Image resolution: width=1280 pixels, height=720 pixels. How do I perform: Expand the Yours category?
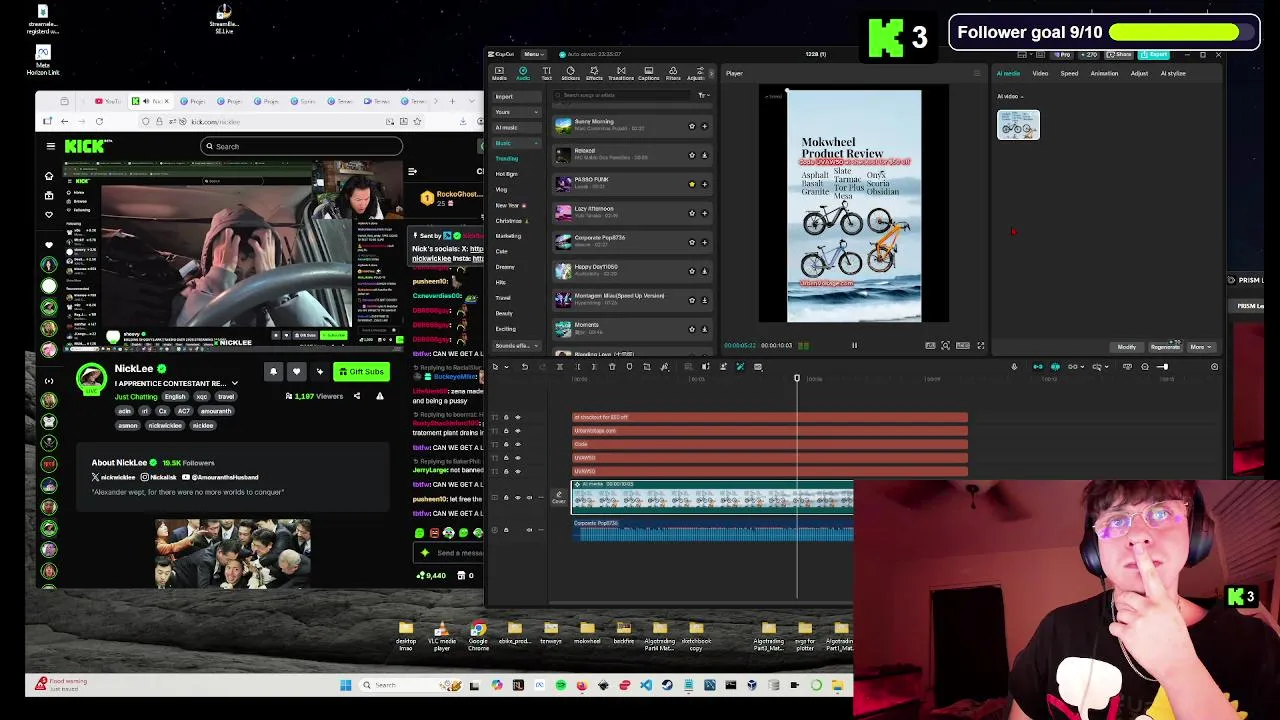point(517,112)
